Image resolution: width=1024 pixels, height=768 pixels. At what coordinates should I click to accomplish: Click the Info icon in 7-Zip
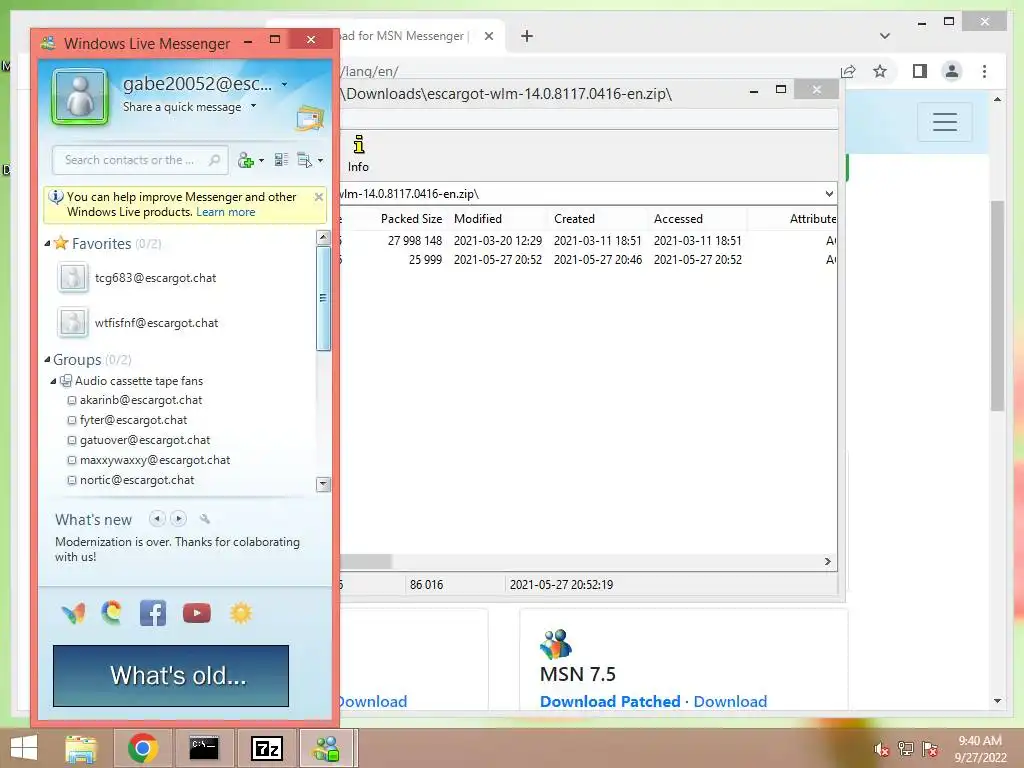coord(358,153)
